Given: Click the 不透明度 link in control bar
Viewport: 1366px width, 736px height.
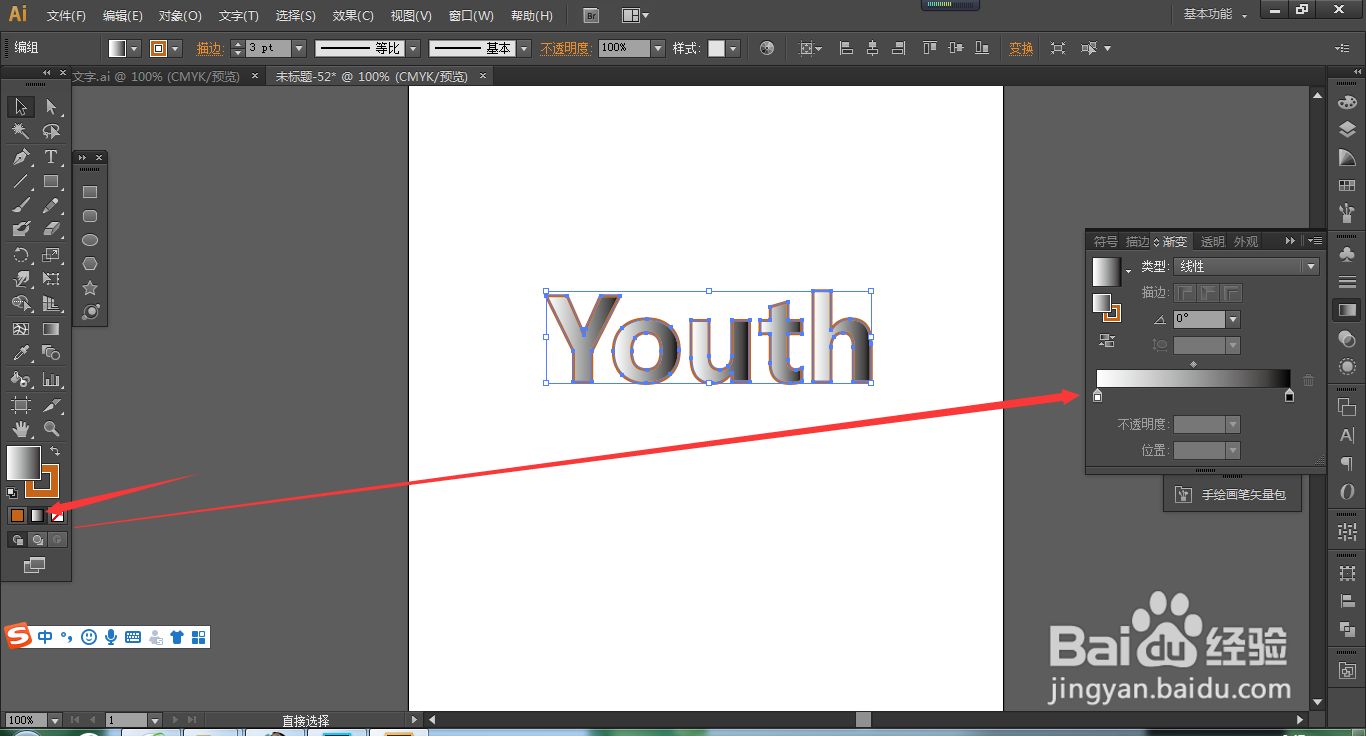Looking at the screenshot, I should pyautogui.click(x=565, y=48).
